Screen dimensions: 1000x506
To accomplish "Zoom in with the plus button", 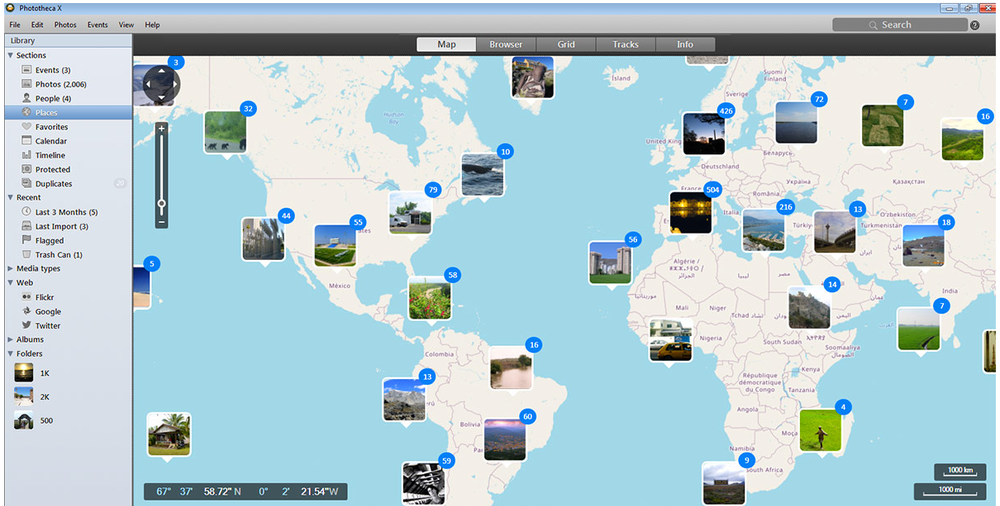I will (x=161, y=129).
